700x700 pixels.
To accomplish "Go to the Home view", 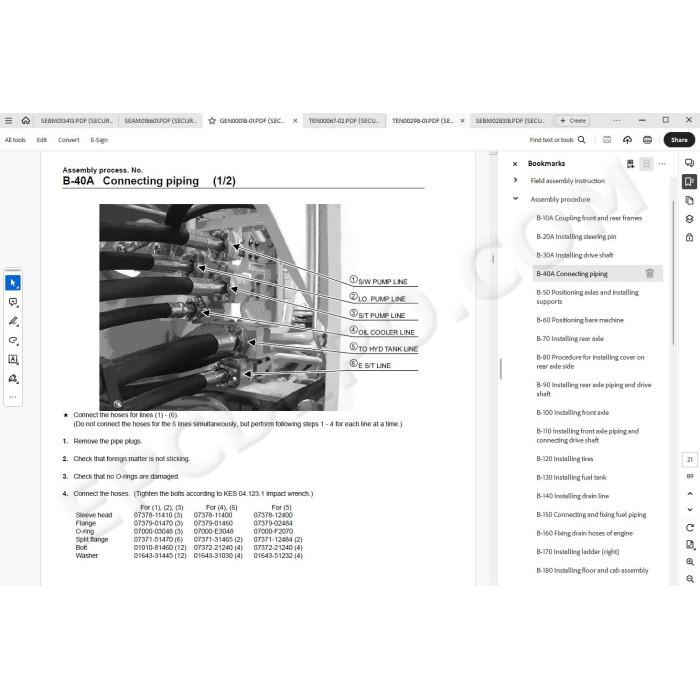I will tap(26, 121).
